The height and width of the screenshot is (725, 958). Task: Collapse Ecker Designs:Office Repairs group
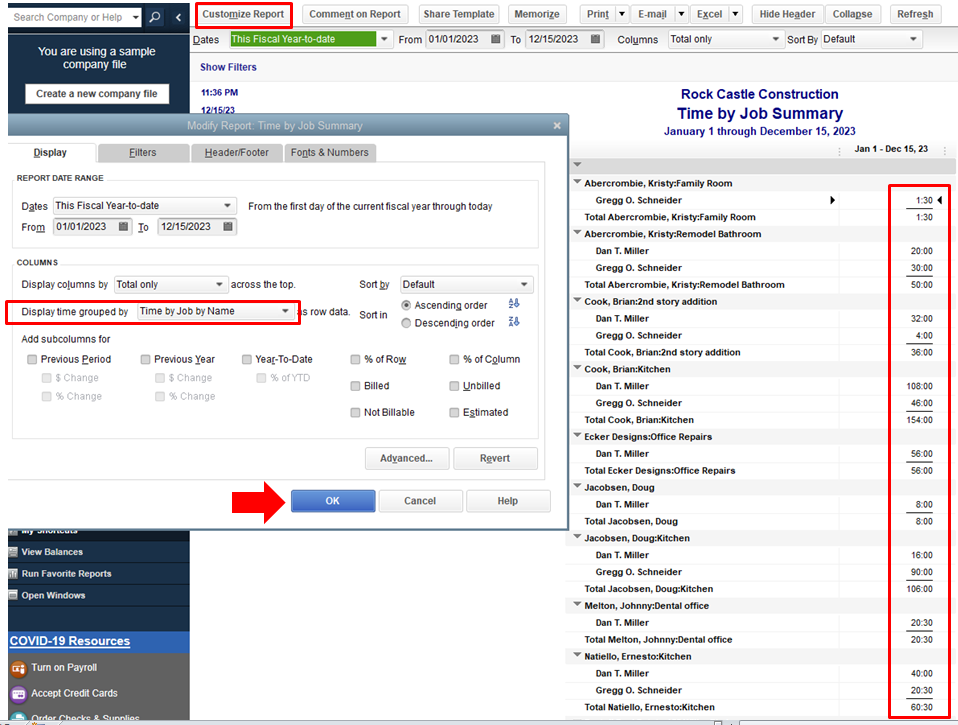(577, 435)
